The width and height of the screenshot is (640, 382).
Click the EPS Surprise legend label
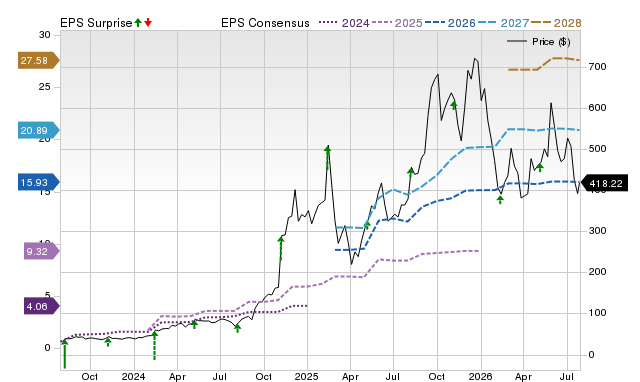pyautogui.click(x=96, y=23)
